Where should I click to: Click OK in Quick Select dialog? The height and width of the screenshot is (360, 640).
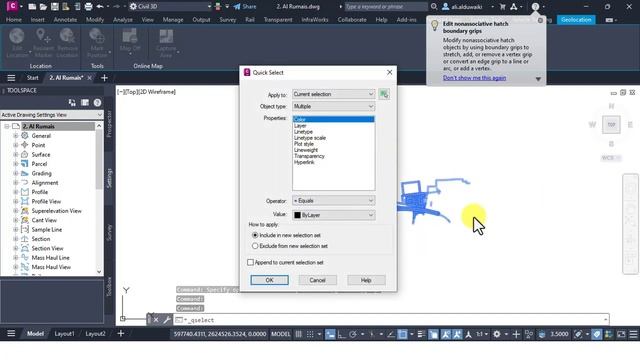tap(269, 280)
